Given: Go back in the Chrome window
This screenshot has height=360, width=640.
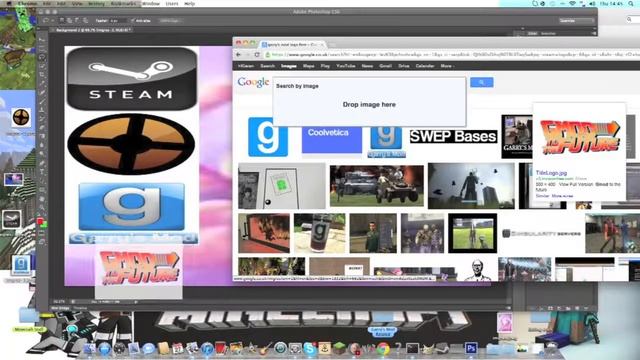Looking at the screenshot, I should 239,54.
